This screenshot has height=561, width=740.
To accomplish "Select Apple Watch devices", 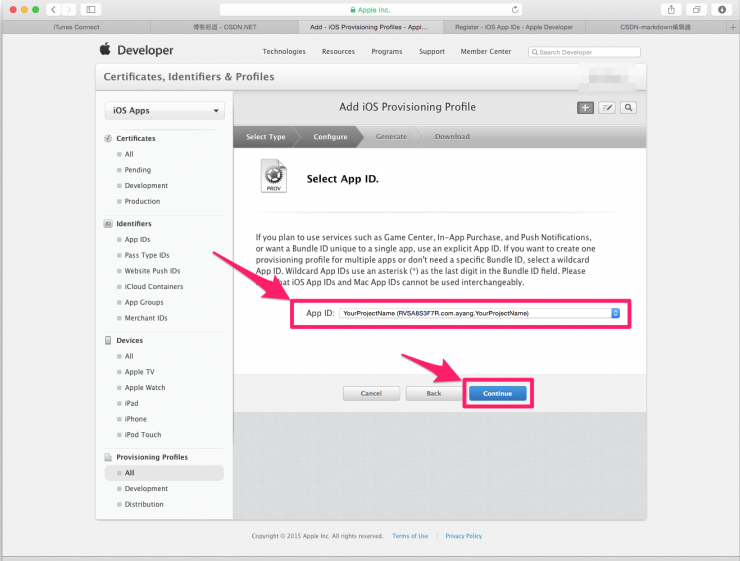I will pos(145,388).
